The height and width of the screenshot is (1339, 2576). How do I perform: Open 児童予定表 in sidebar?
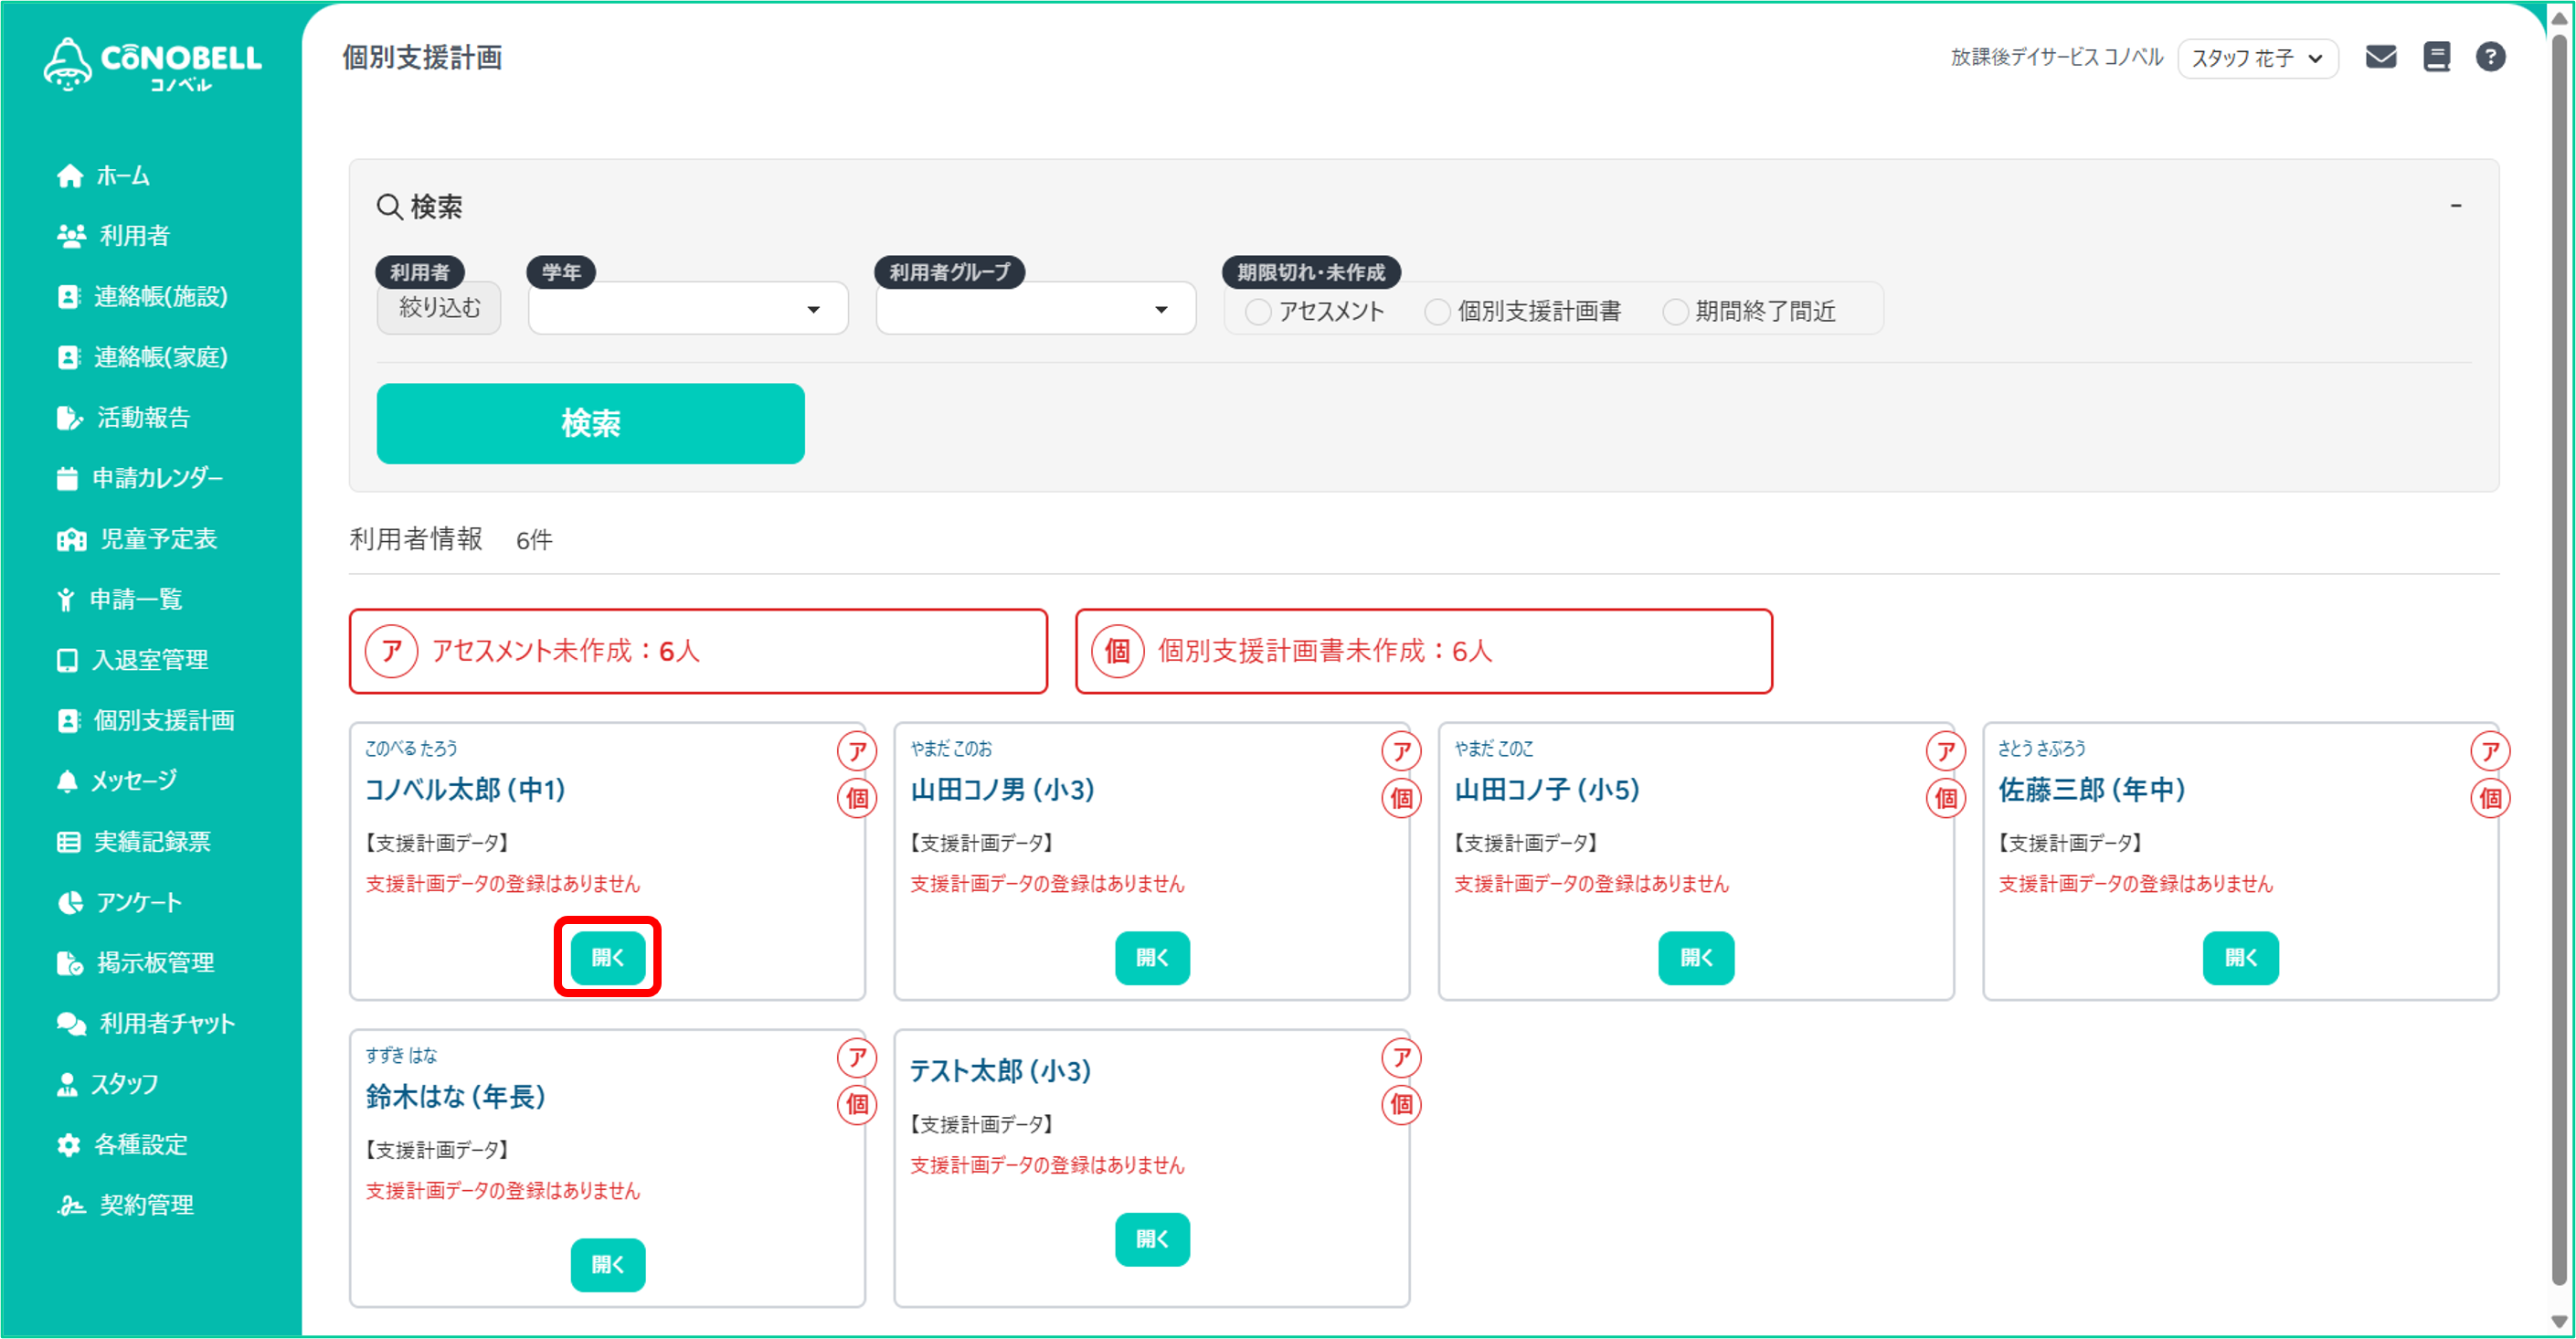coord(137,539)
